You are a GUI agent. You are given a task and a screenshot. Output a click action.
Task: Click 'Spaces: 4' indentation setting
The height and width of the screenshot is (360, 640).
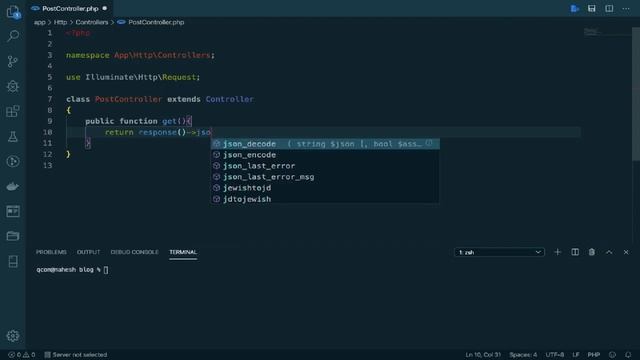coord(523,355)
